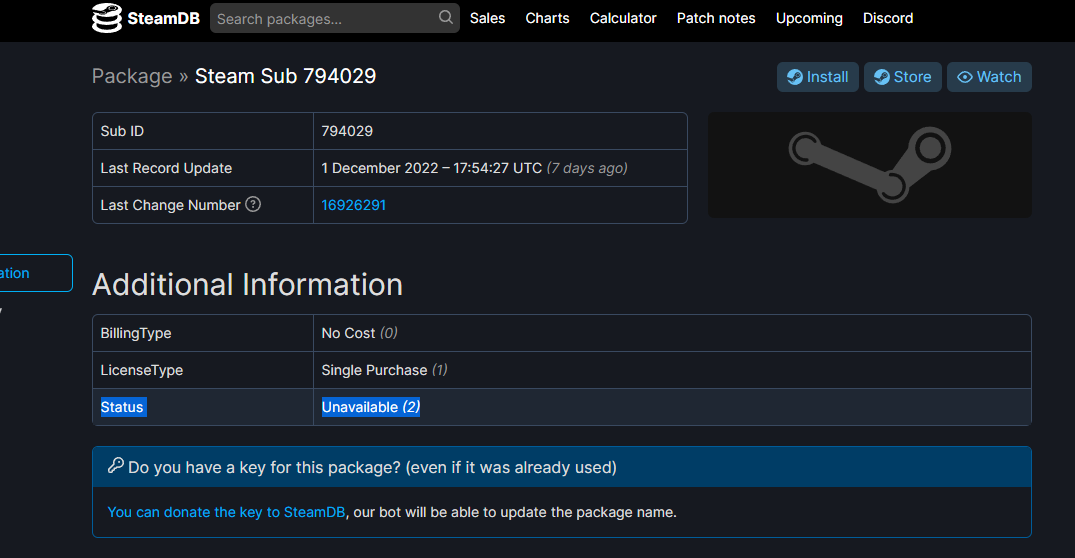Click the BillingType row label
The height and width of the screenshot is (558, 1075).
click(x=136, y=333)
